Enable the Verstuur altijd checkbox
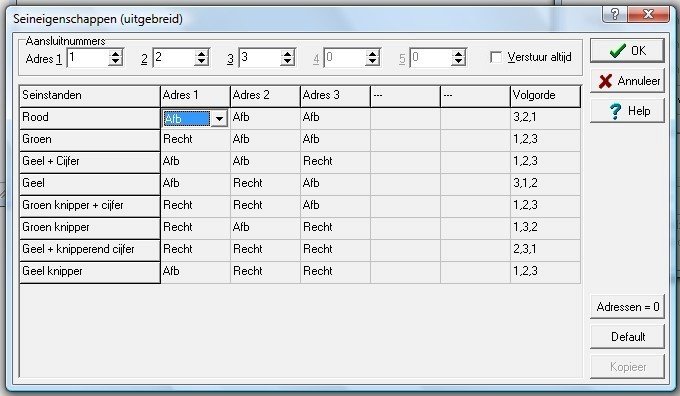Screen dimensions: 680x396 click(x=496, y=57)
